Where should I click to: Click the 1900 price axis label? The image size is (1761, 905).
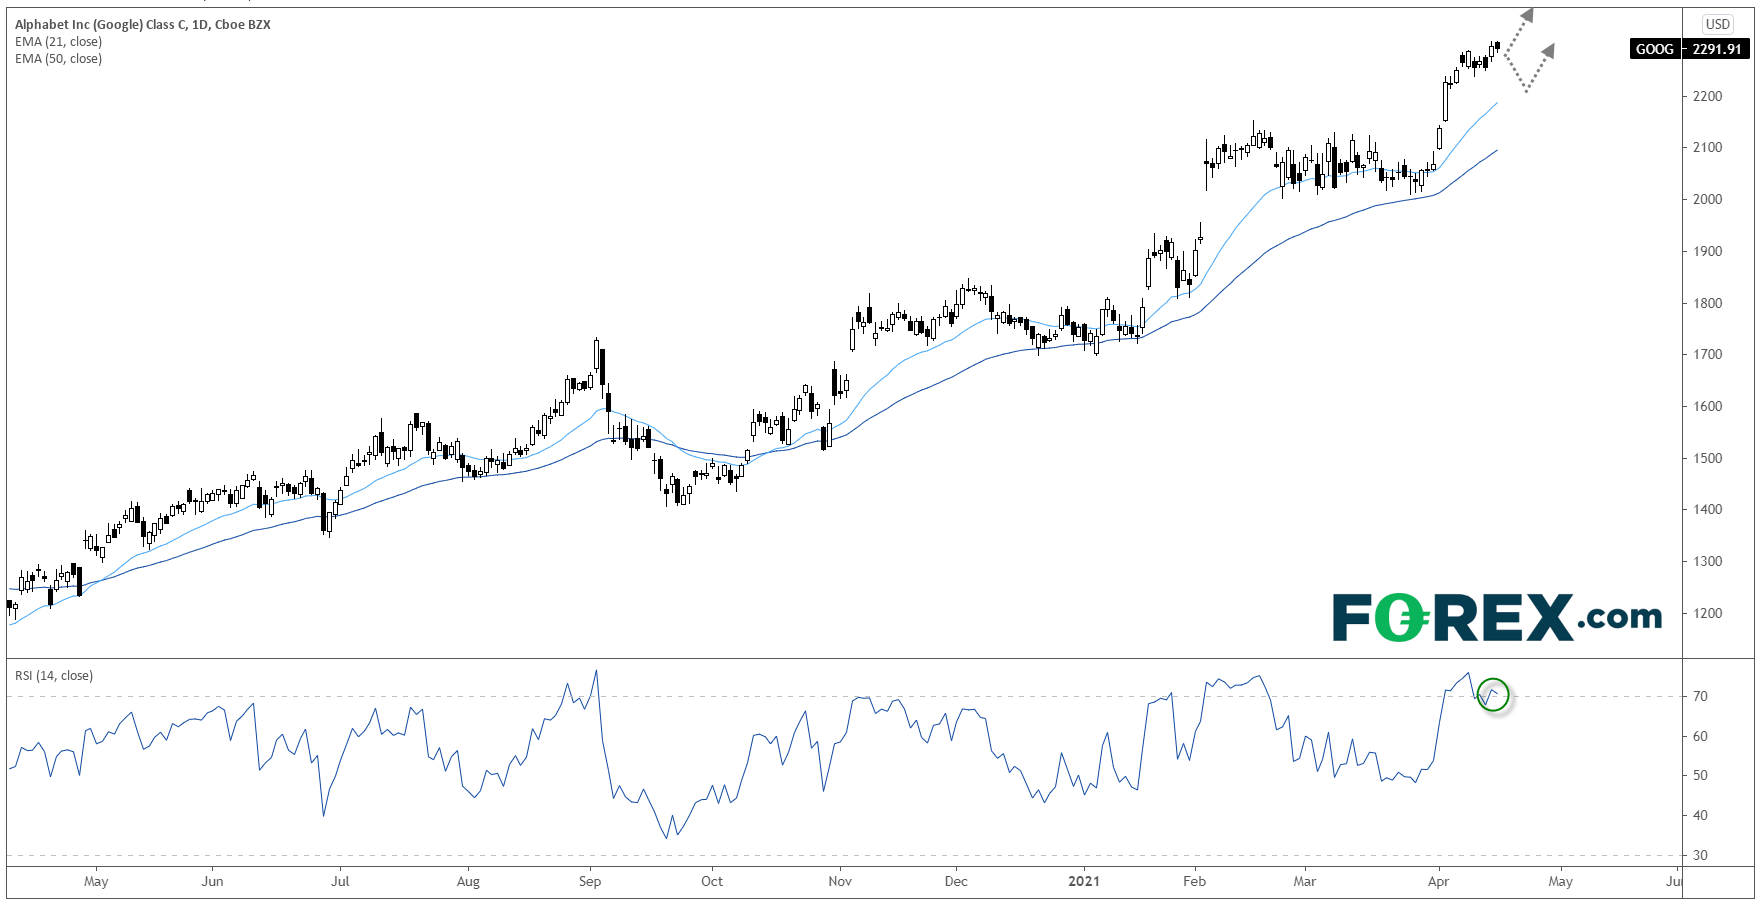(1708, 251)
